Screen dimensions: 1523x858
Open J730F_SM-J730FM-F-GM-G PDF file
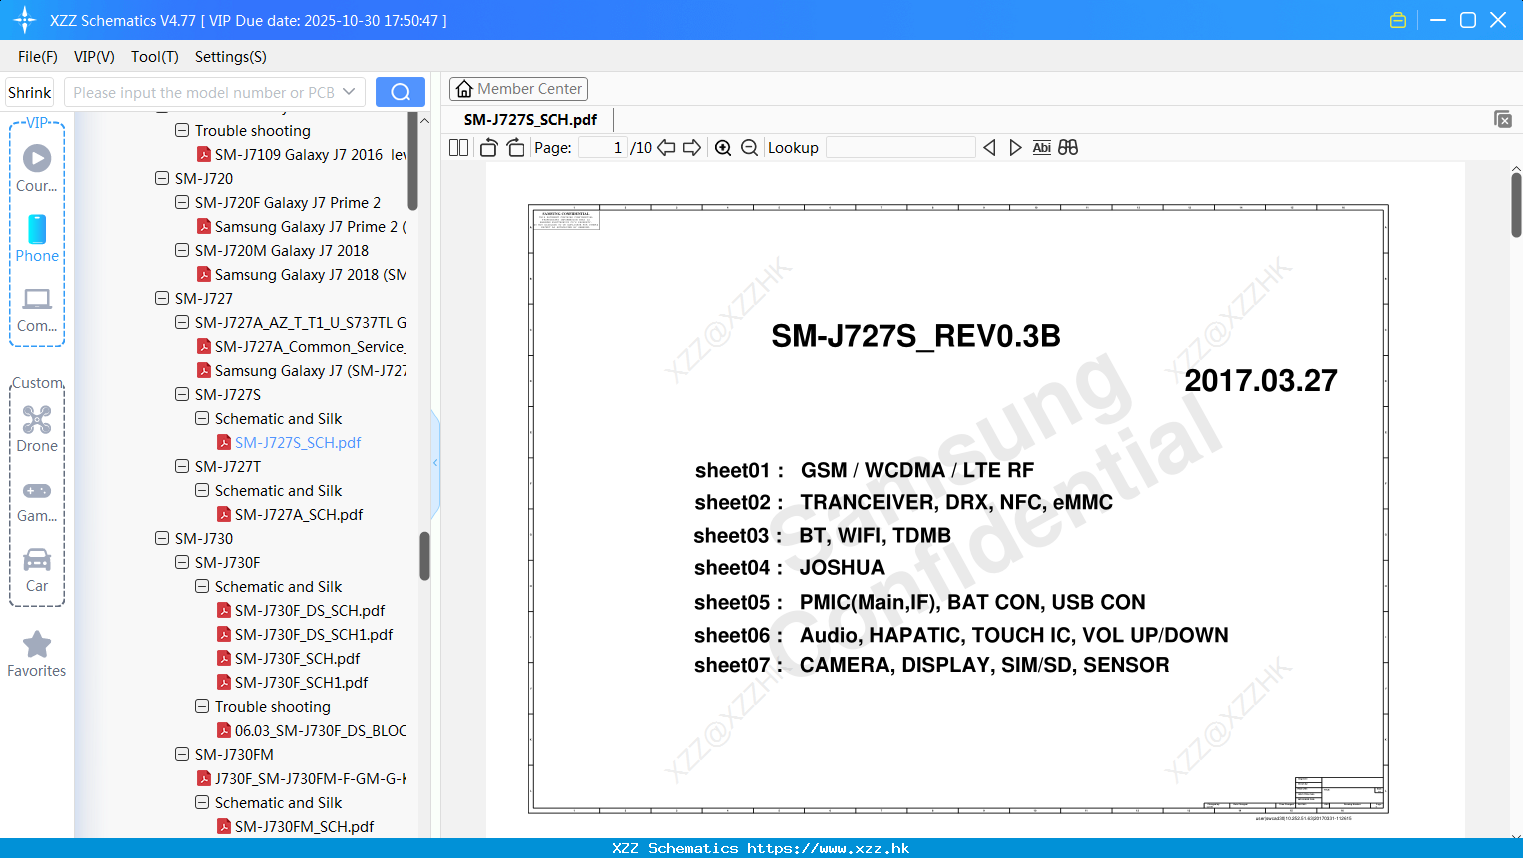click(301, 779)
